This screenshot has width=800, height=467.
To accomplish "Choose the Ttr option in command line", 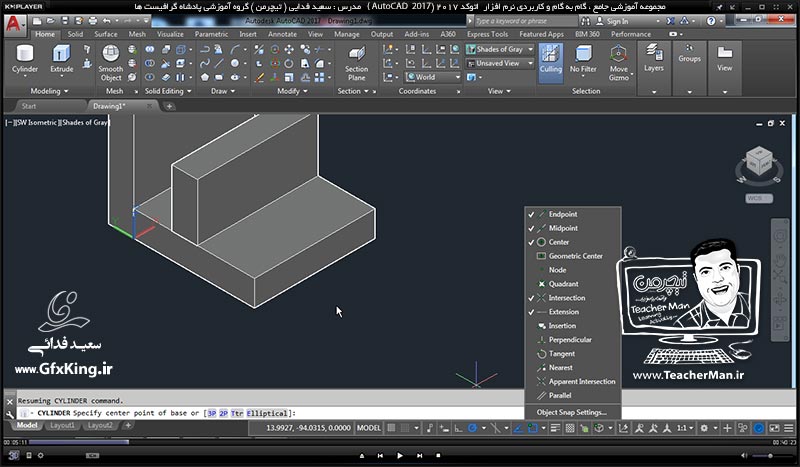I will pyautogui.click(x=237, y=413).
